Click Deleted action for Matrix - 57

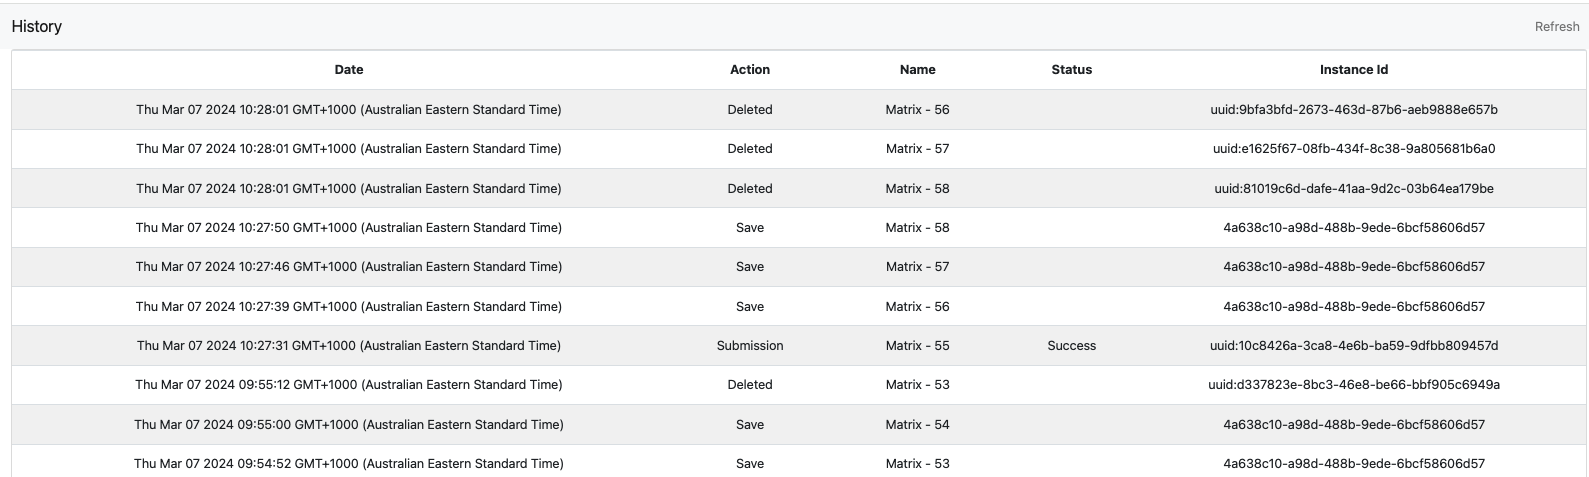click(x=750, y=149)
